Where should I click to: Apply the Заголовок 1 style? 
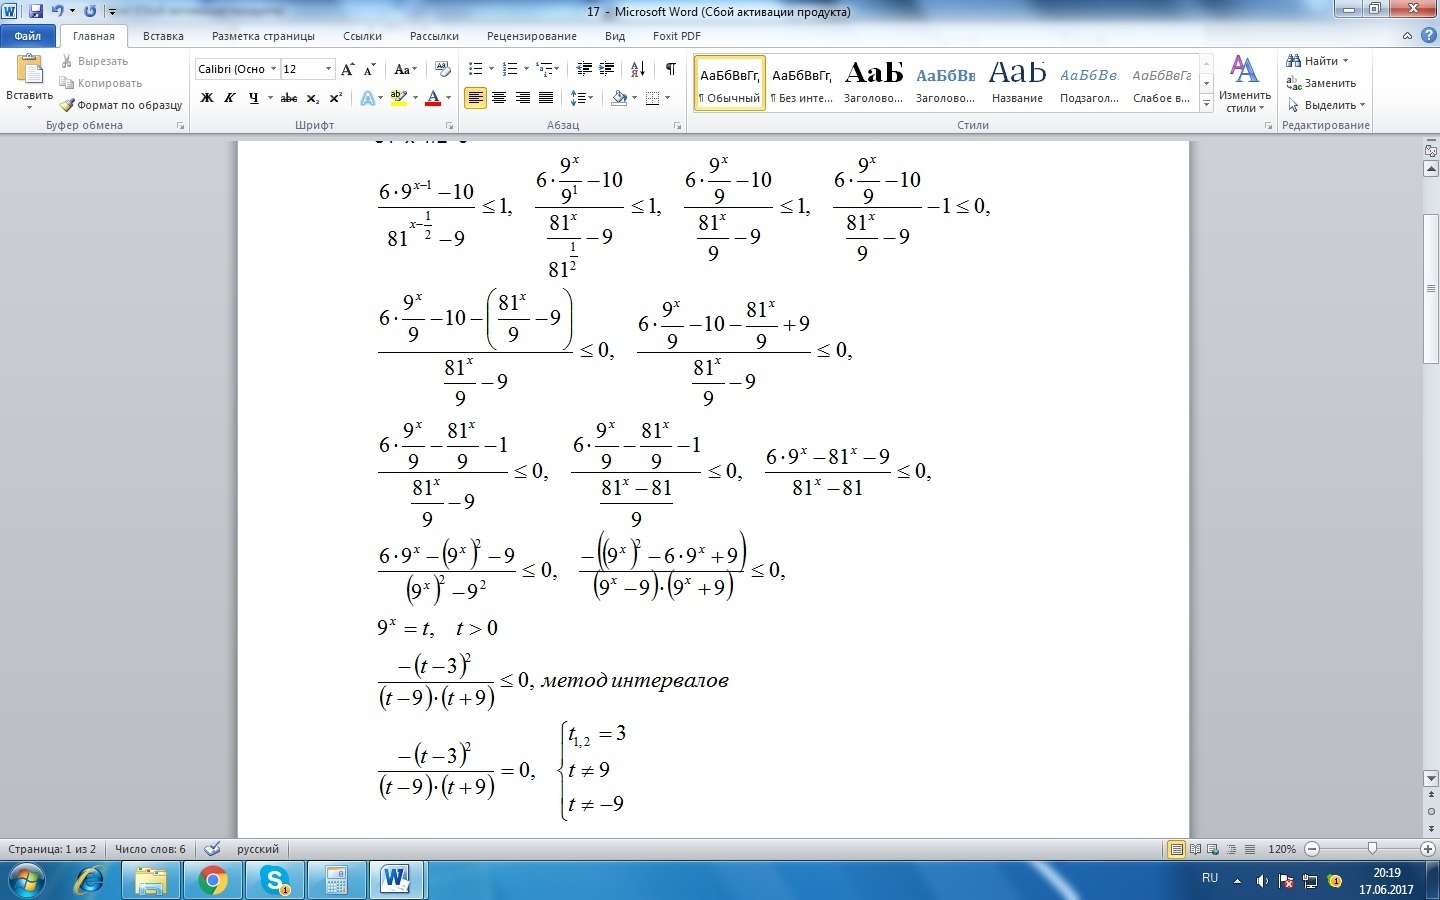pos(874,82)
